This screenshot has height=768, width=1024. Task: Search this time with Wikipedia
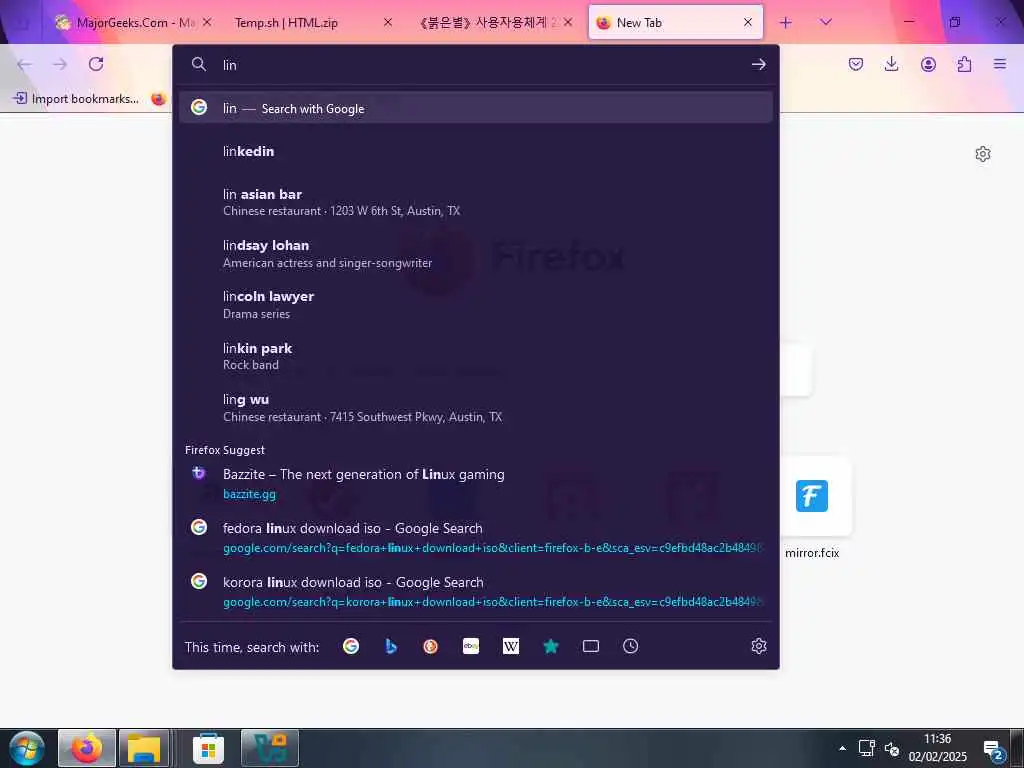tap(511, 646)
